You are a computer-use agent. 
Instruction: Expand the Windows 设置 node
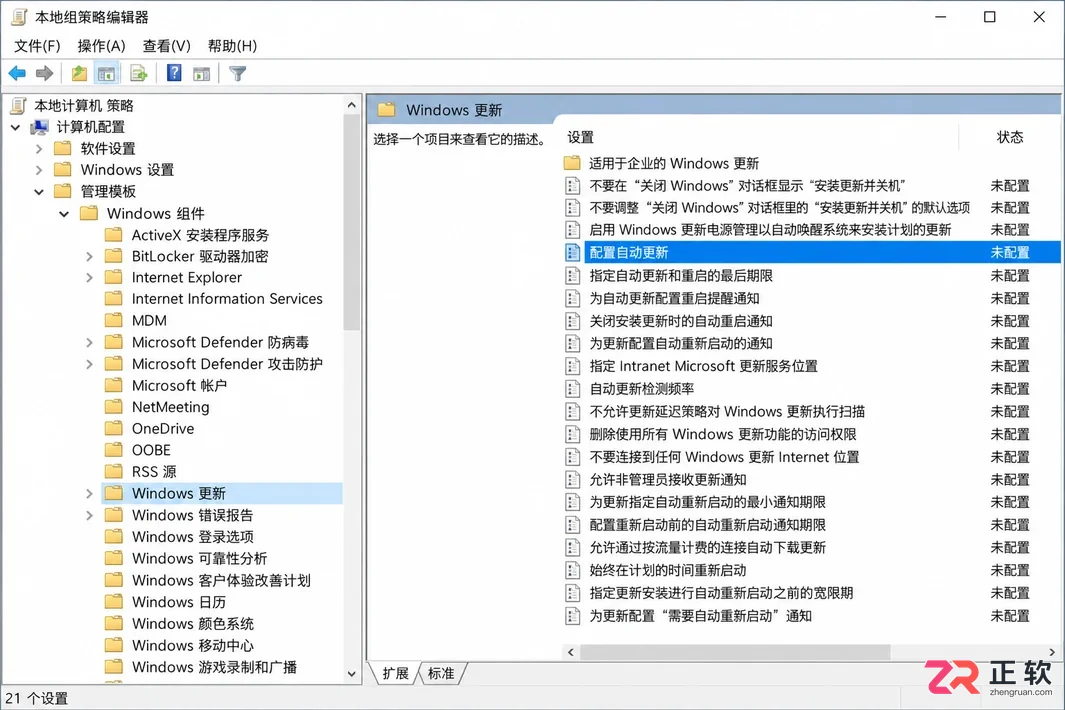click(39, 170)
